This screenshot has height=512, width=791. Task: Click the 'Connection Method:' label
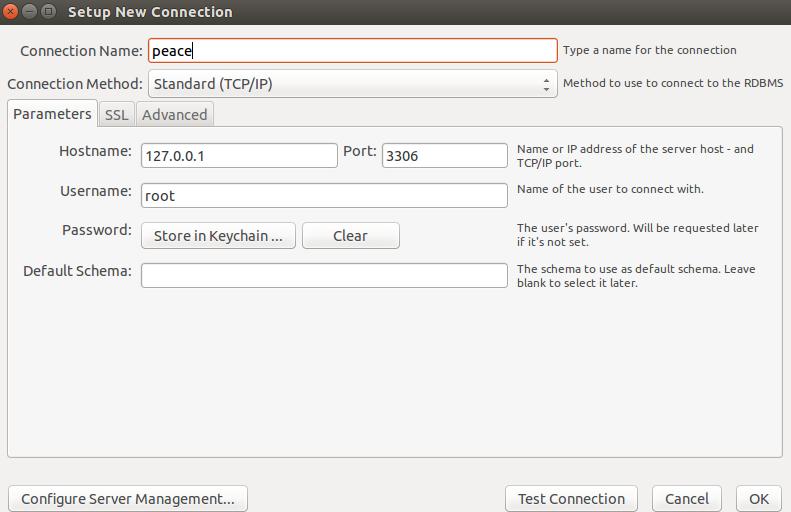pyautogui.click(x=75, y=84)
